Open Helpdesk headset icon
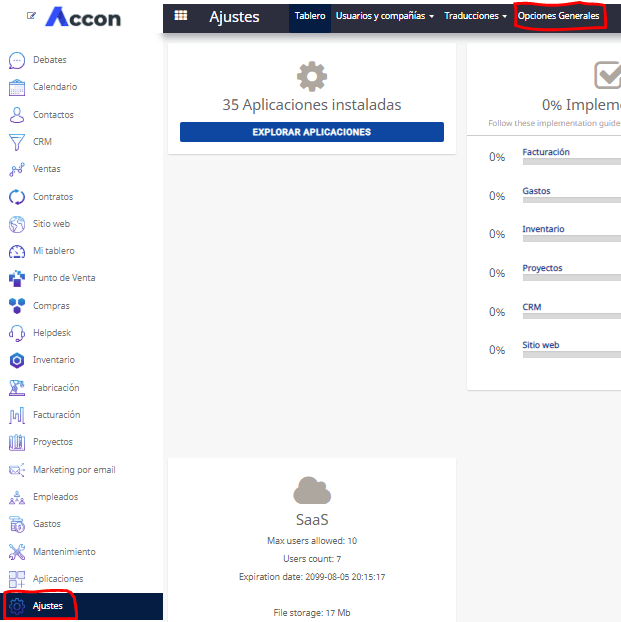 coord(17,333)
